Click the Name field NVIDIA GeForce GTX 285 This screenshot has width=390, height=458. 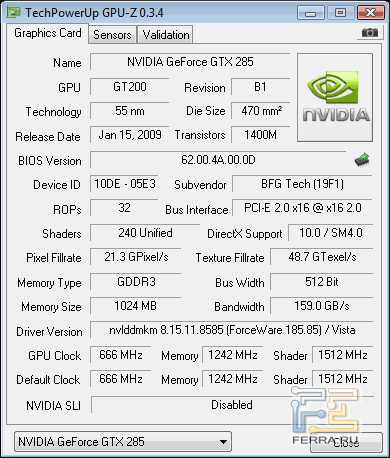[x=190, y=62]
